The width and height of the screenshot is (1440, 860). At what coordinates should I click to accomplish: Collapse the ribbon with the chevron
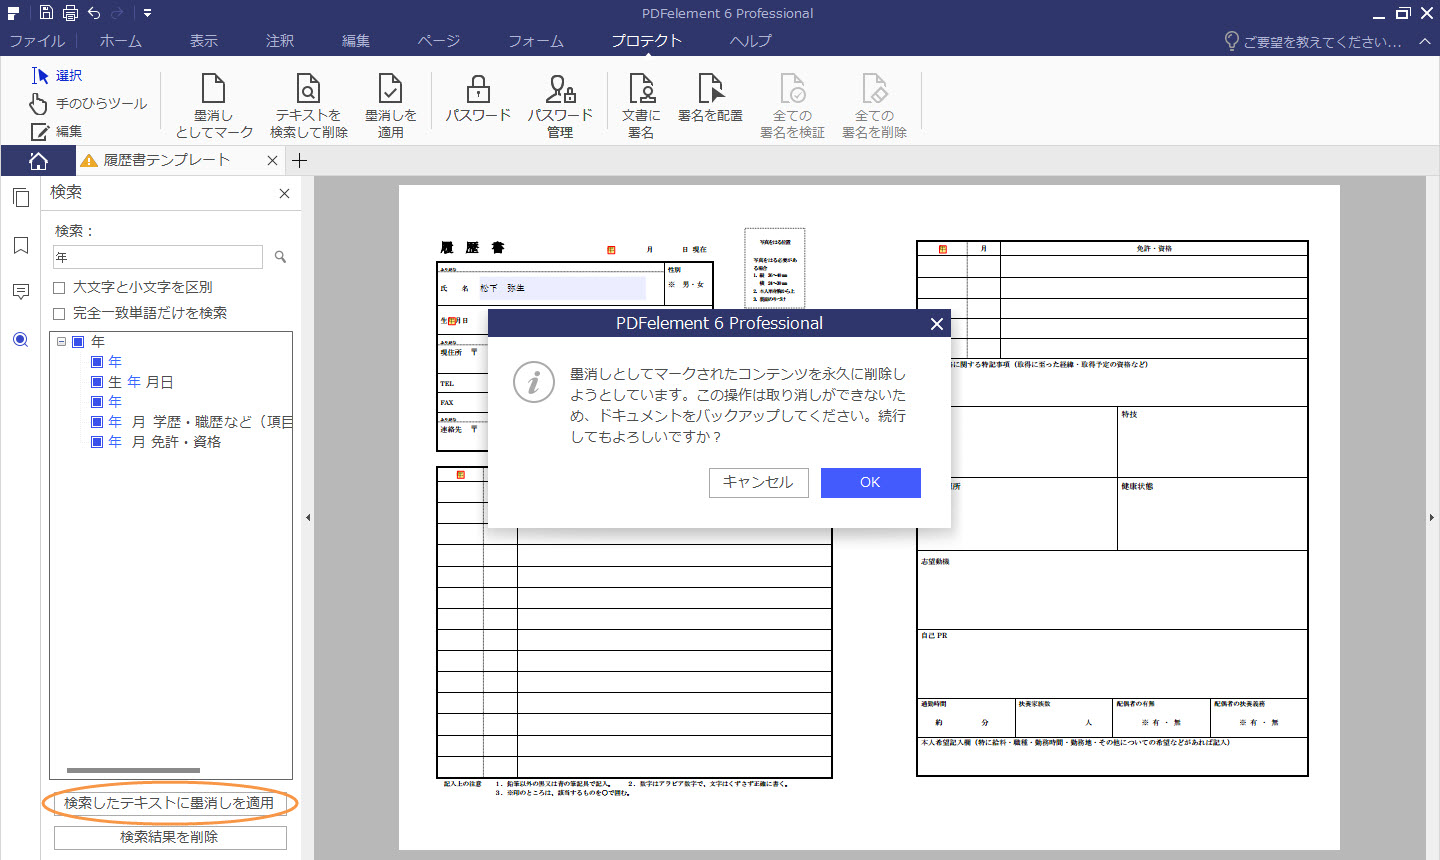[1425, 41]
